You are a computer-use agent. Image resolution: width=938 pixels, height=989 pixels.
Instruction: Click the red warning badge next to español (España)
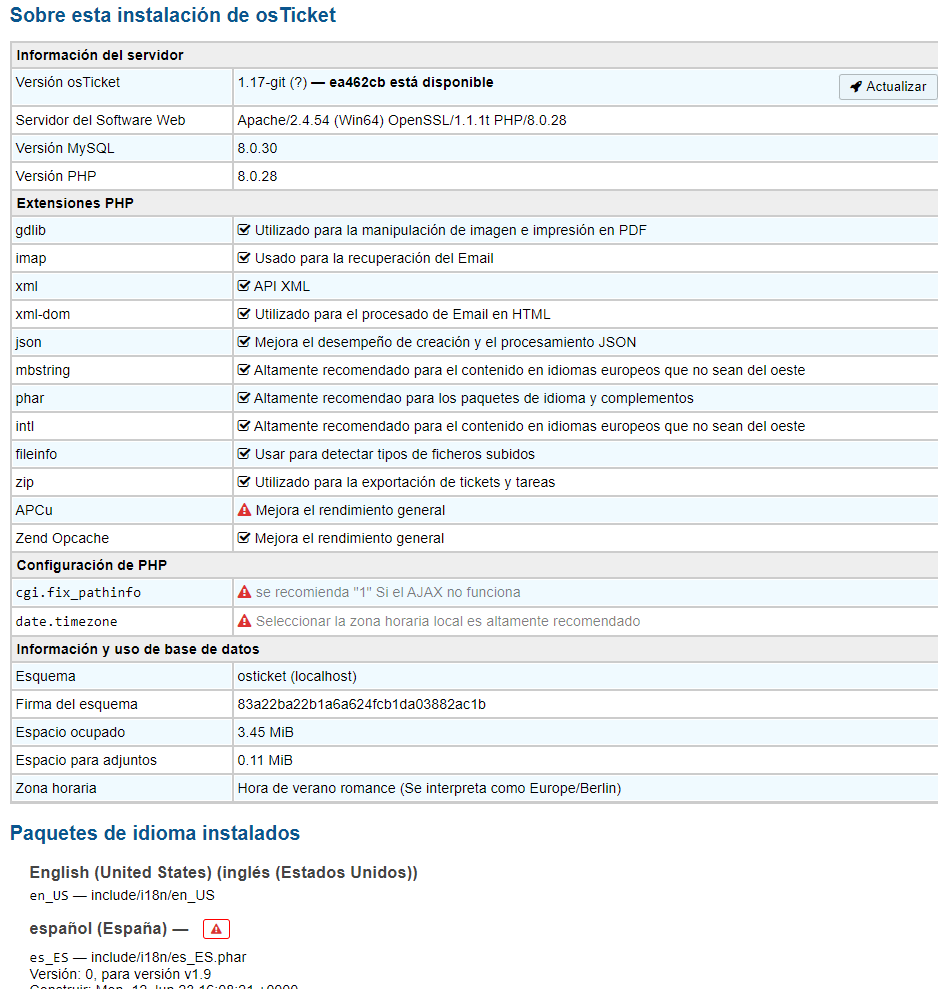pos(216,929)
